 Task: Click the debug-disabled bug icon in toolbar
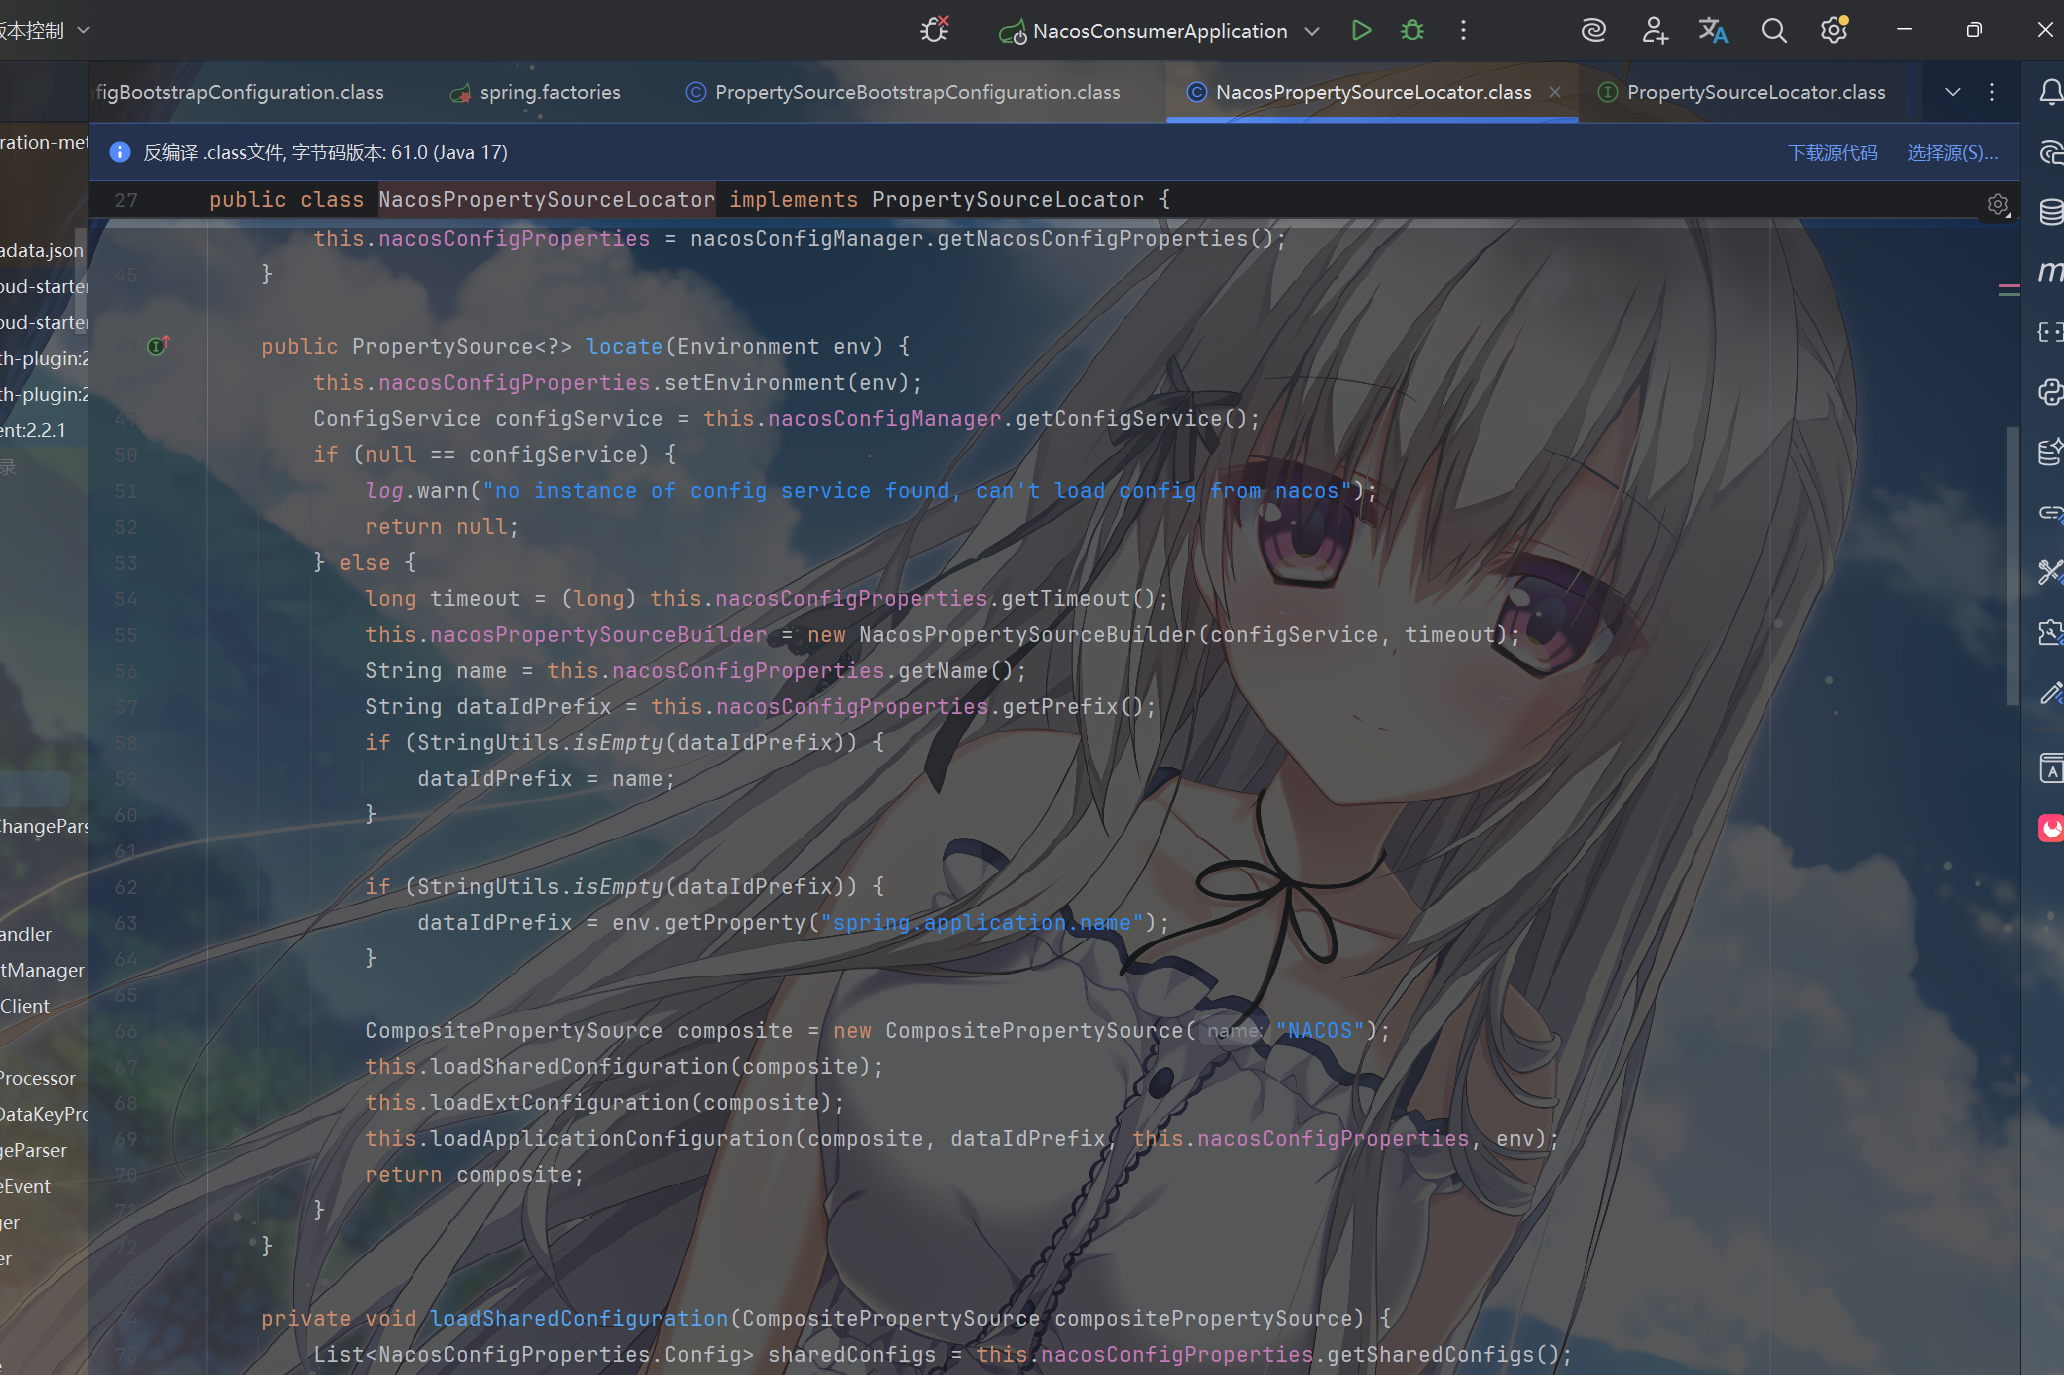click(x=935, y=30)
